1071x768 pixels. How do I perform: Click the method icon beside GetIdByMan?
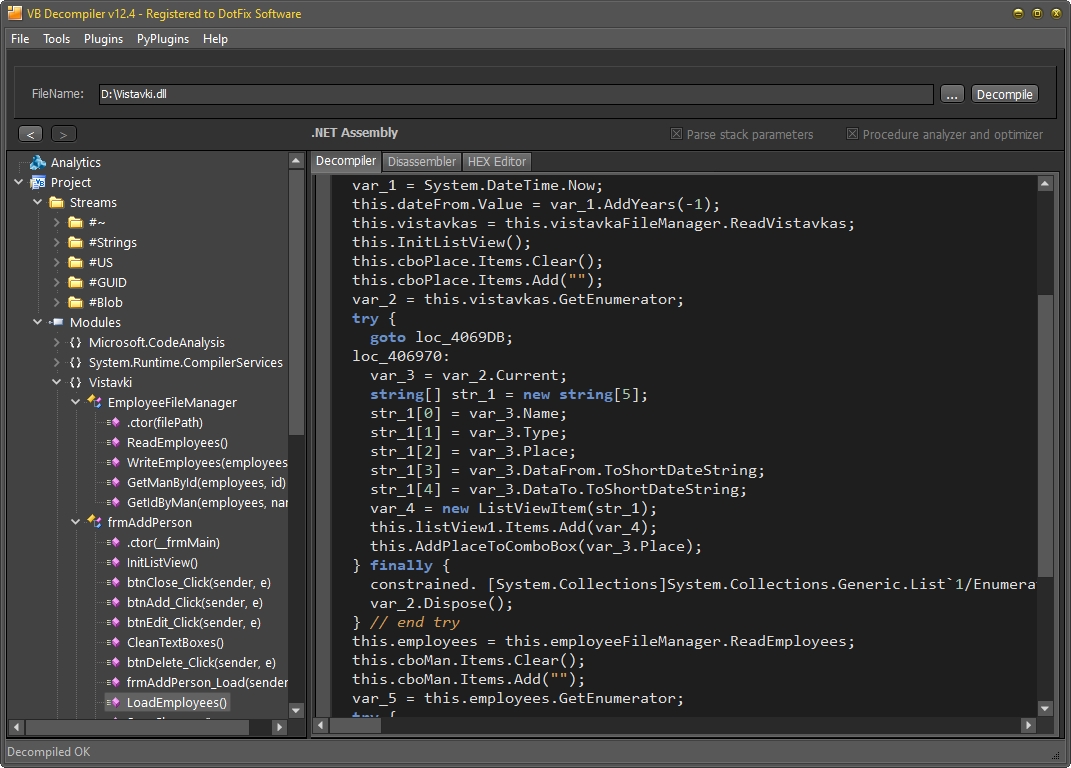(x=113, y=502)
